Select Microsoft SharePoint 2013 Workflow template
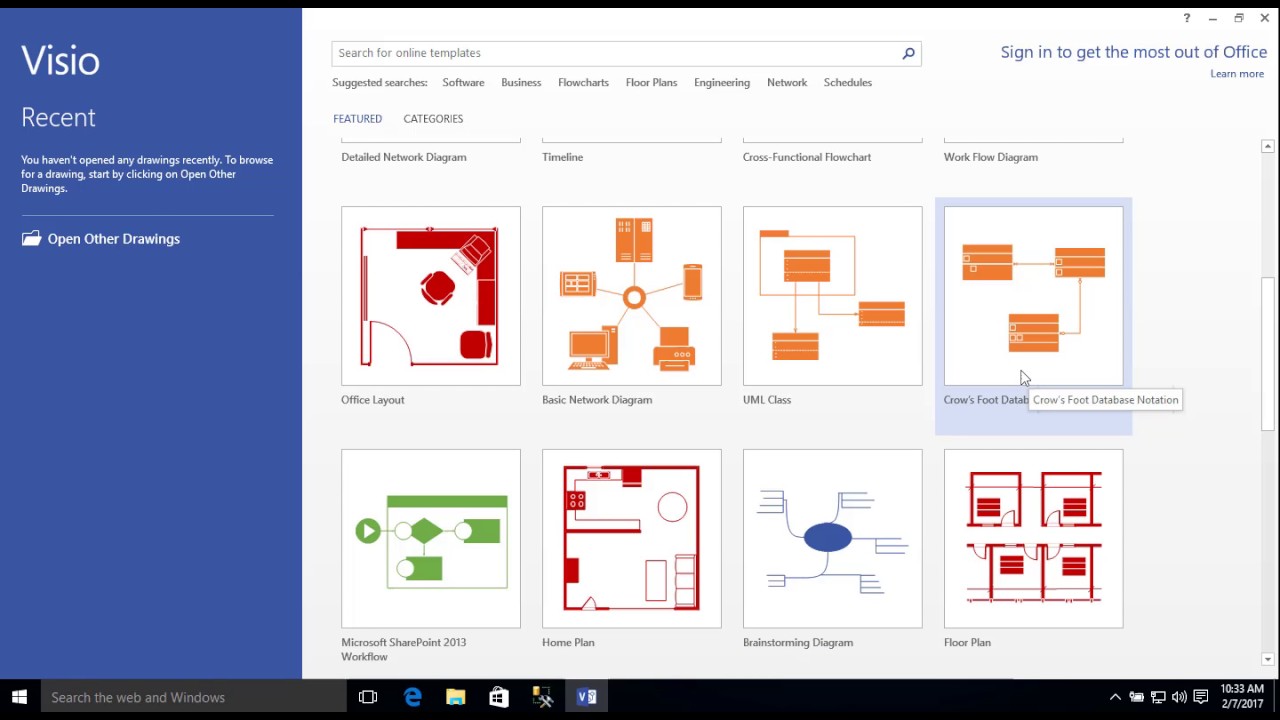This screenshot has width=1280, height=720. (x=431, y=539)
